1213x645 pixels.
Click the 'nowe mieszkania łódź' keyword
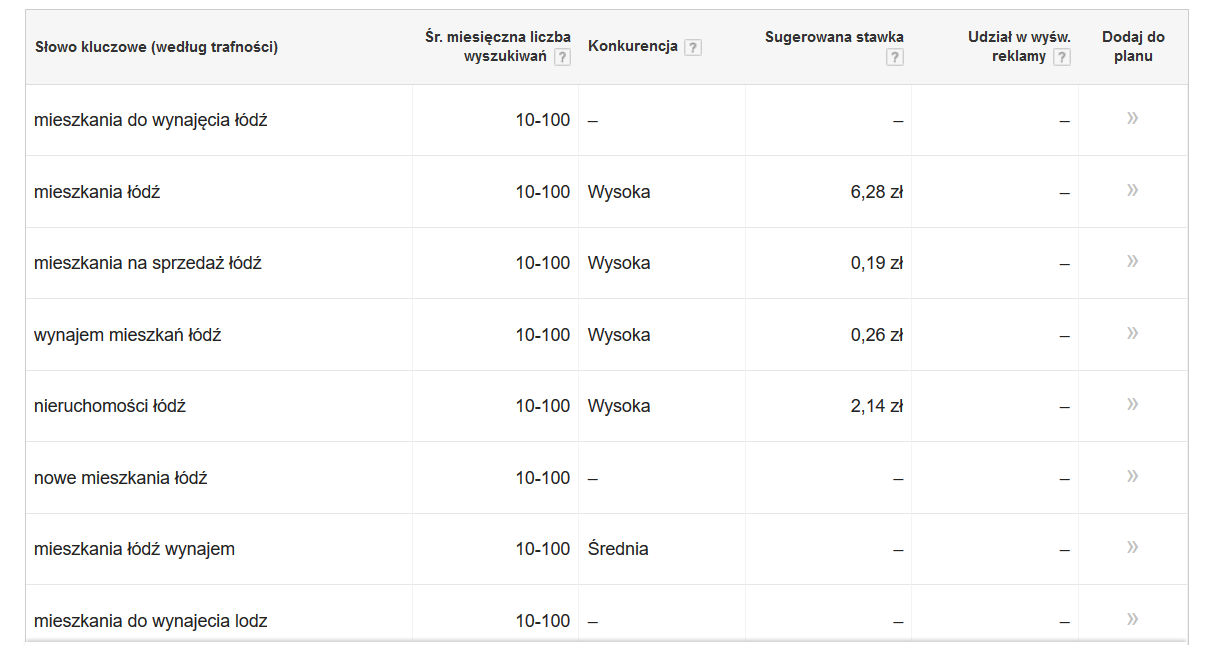[x=120, y=478]
